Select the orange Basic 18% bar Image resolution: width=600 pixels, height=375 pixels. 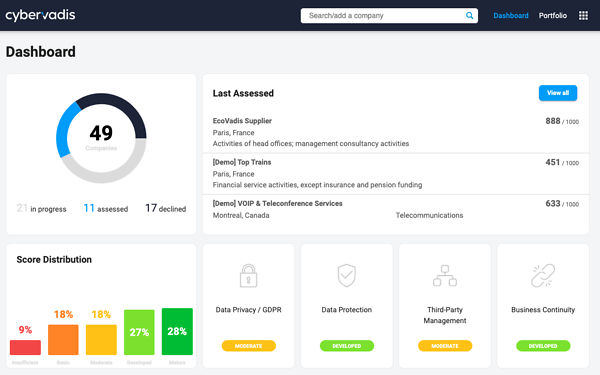coord(63,340)
